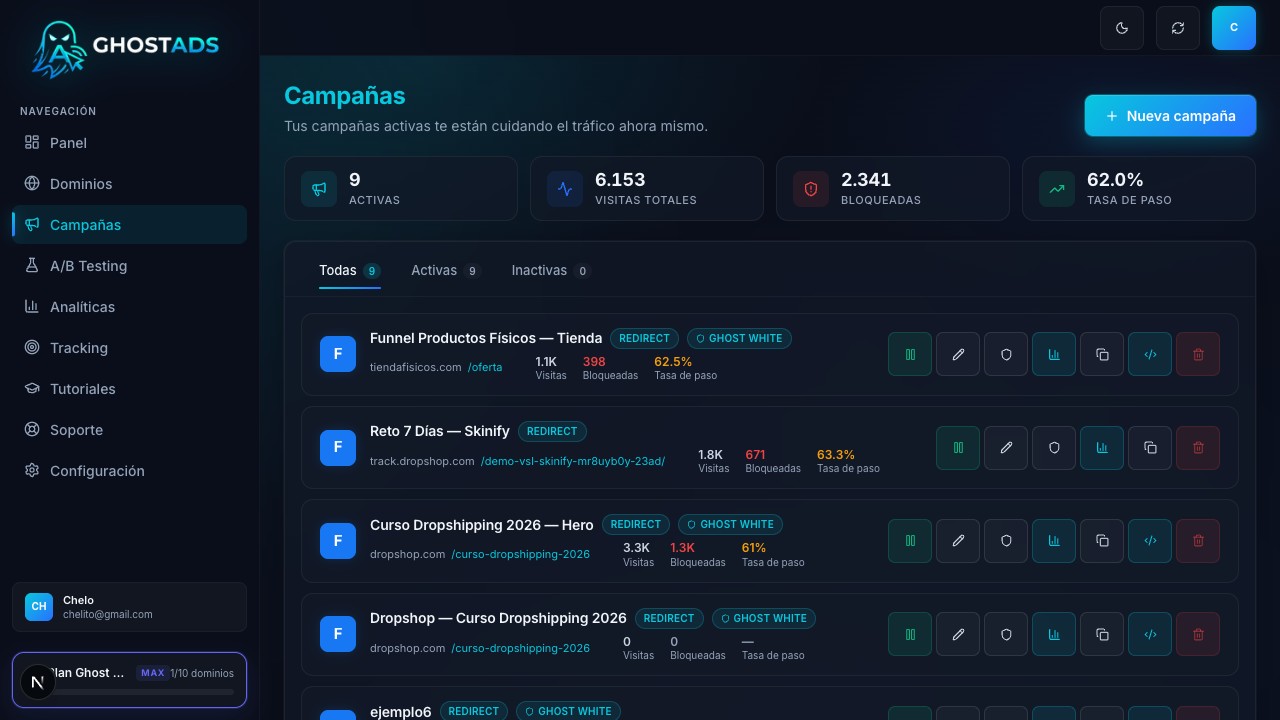Duplicate the Funnel Productos Físicos campaign
The image size is (1280, 720).
(1102, 354)
